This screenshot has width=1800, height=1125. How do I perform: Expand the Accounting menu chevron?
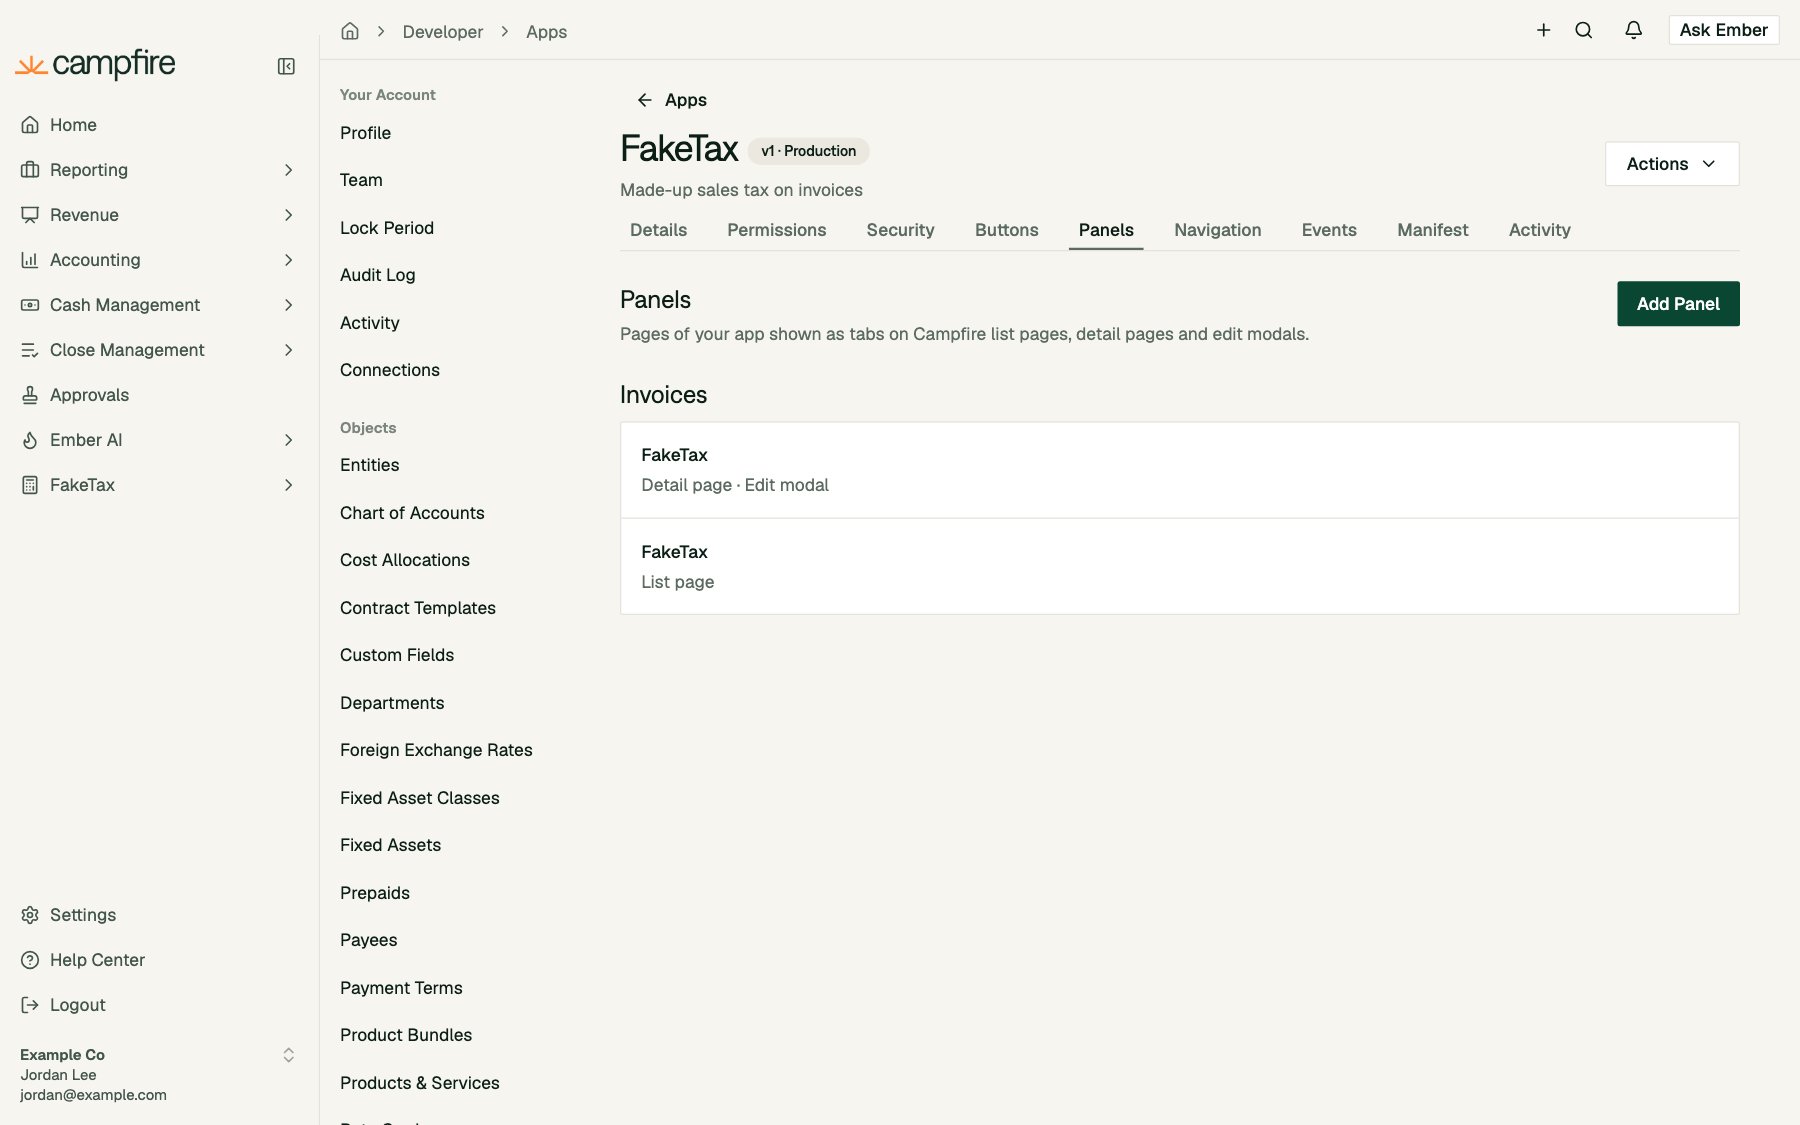tap(288, 260)
